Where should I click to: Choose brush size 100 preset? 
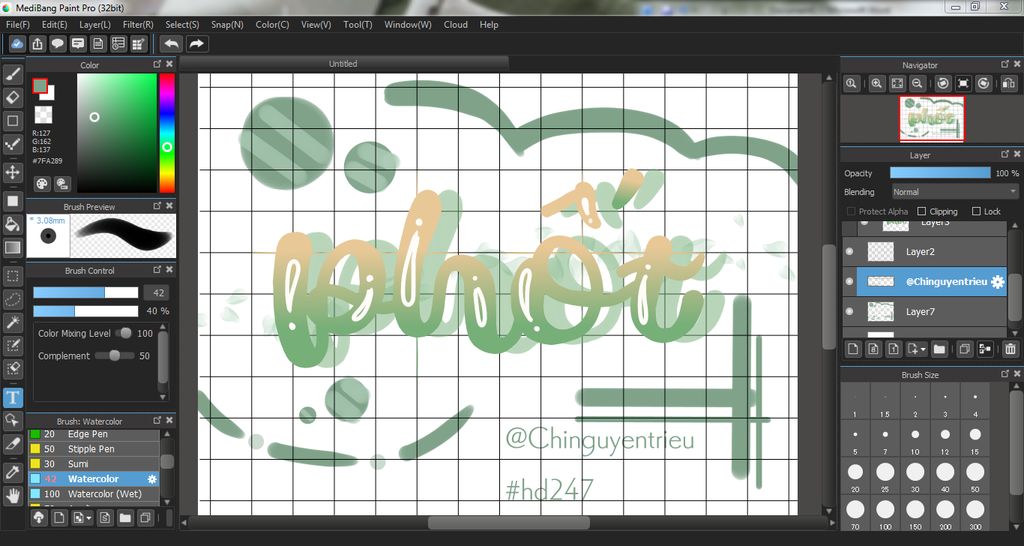(885, 513)
